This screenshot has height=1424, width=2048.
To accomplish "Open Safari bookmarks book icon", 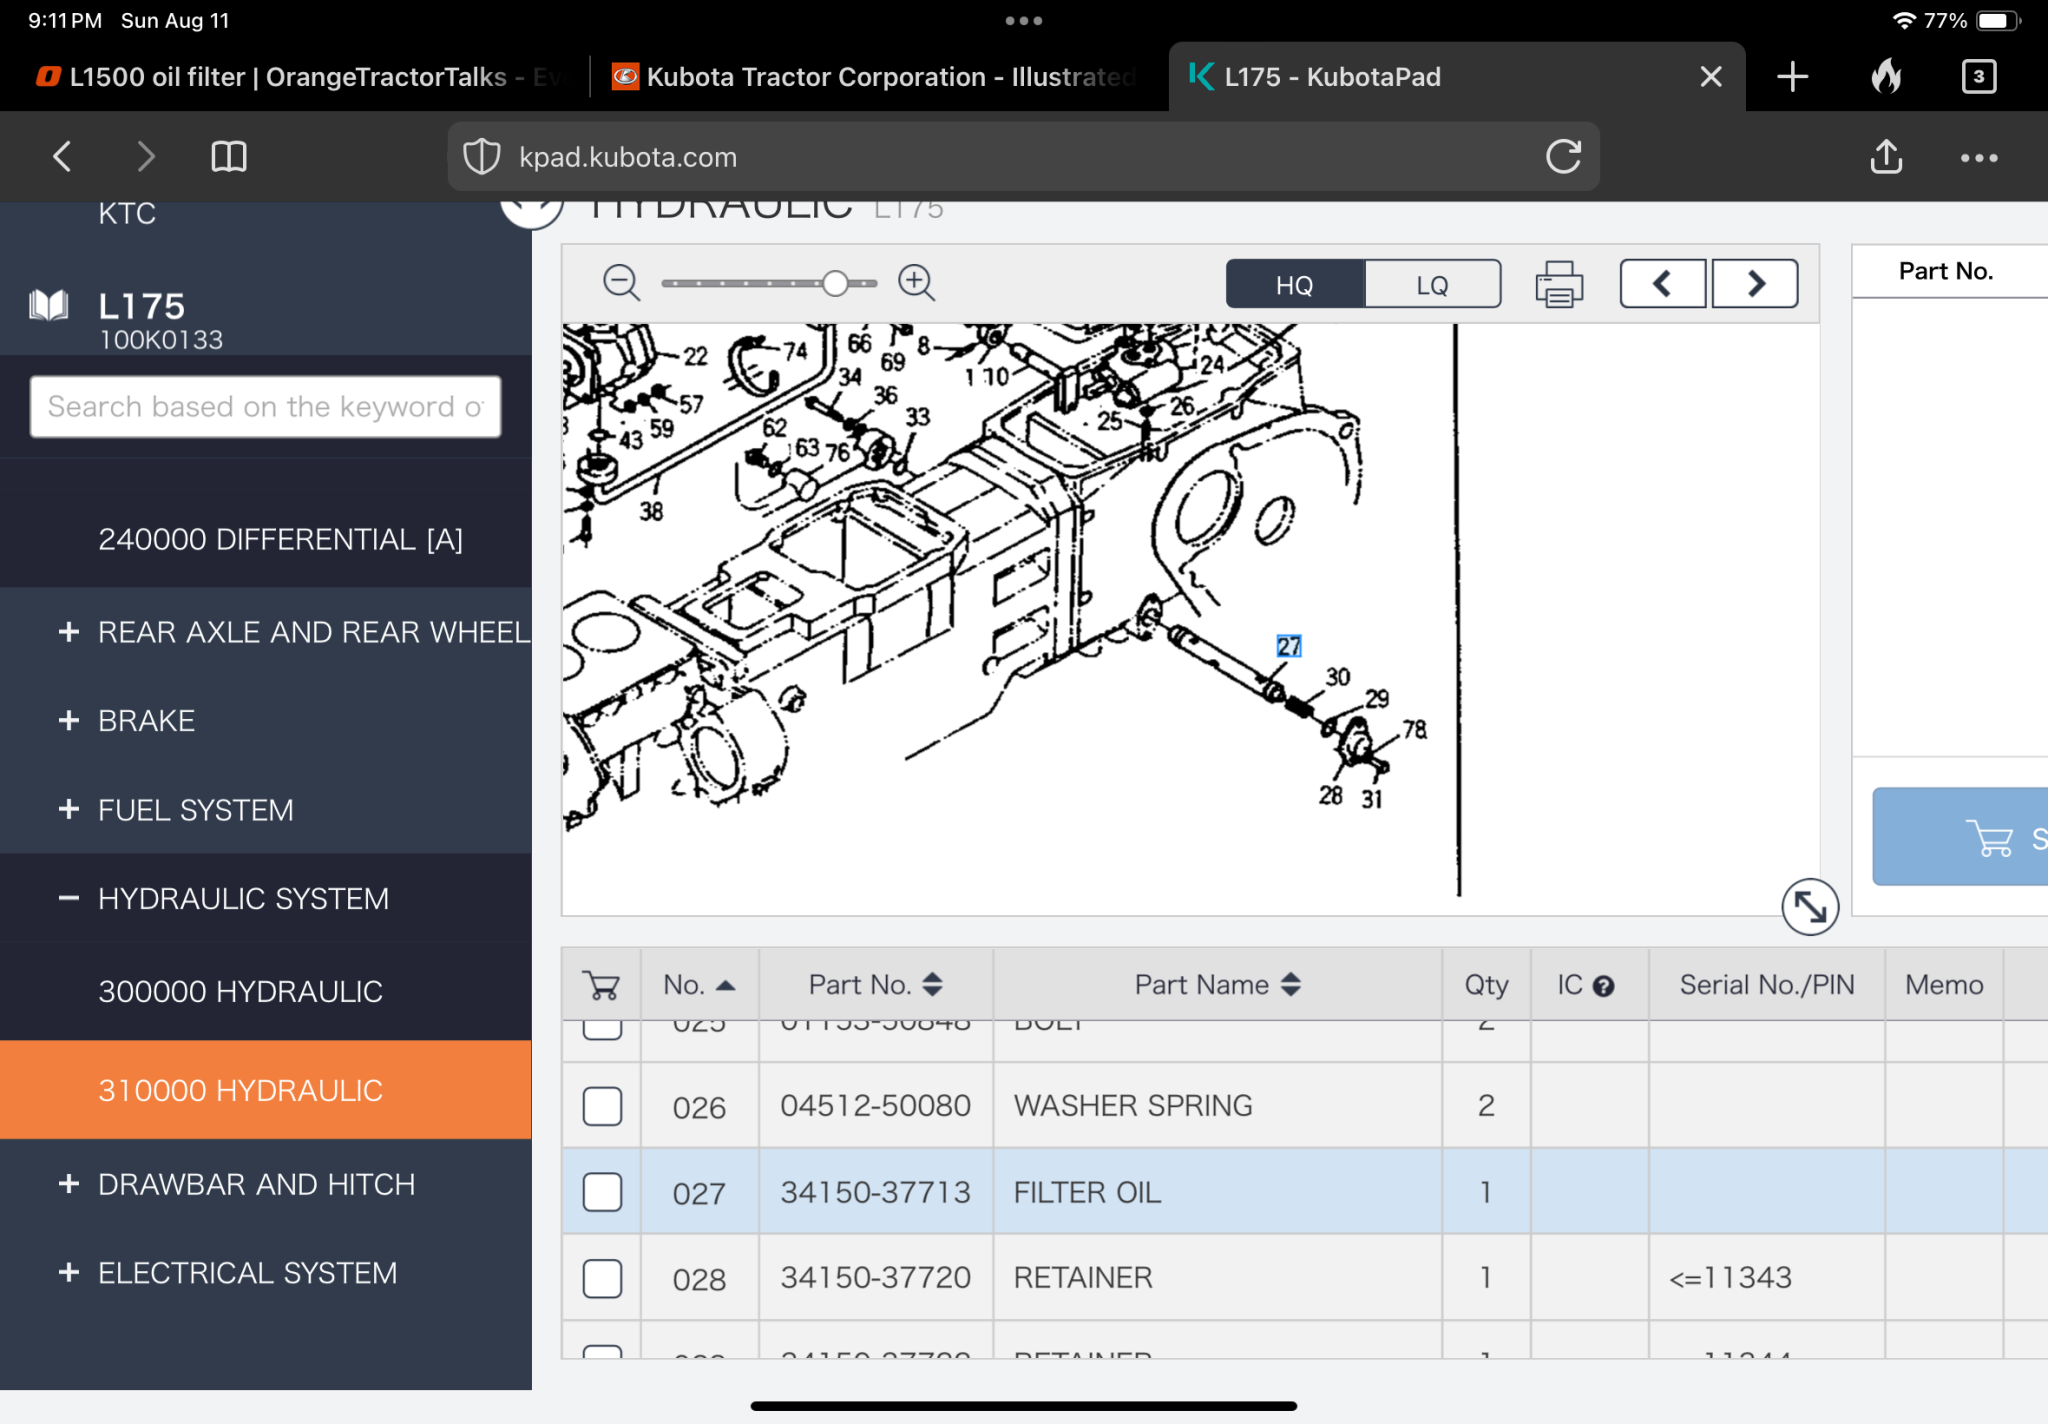I will 229,157.
